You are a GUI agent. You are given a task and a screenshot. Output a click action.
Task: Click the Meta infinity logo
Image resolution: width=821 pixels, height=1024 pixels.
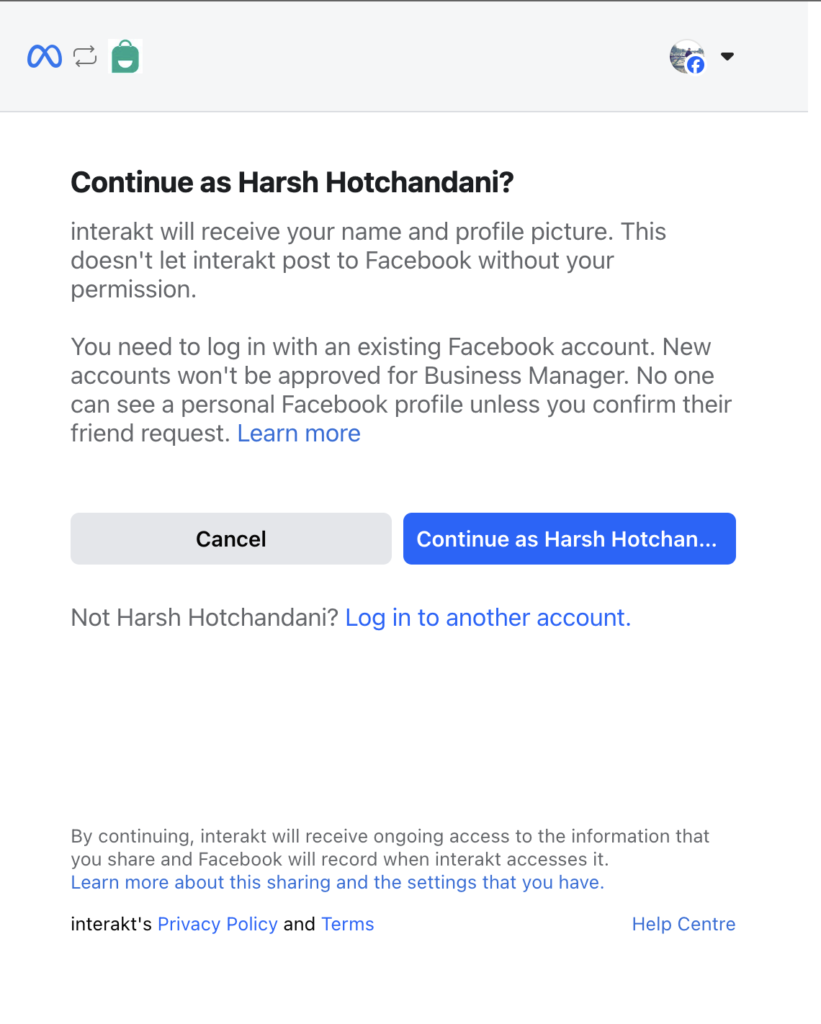(x=44, y=57)
